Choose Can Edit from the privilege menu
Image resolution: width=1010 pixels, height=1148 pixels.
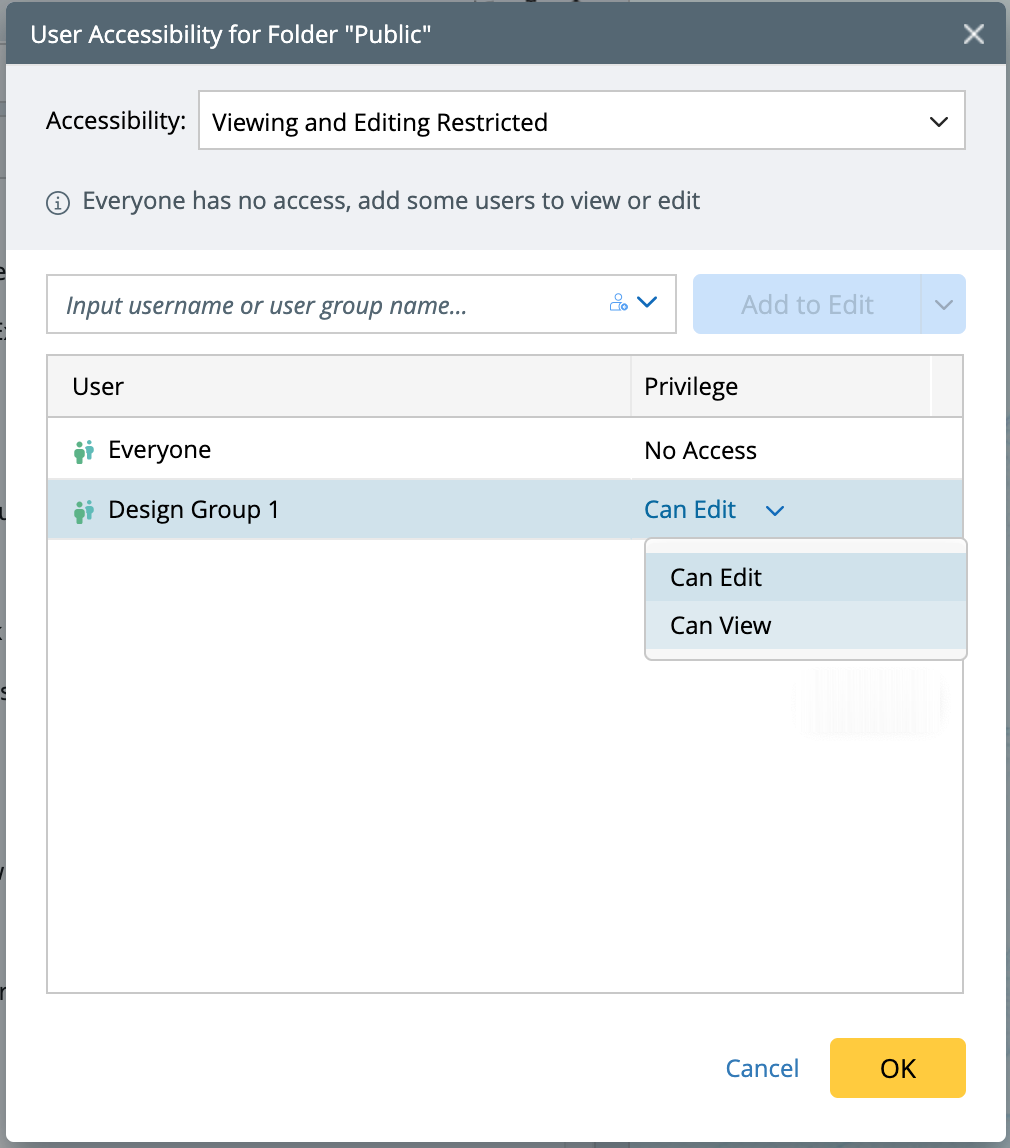coord(716,577)
